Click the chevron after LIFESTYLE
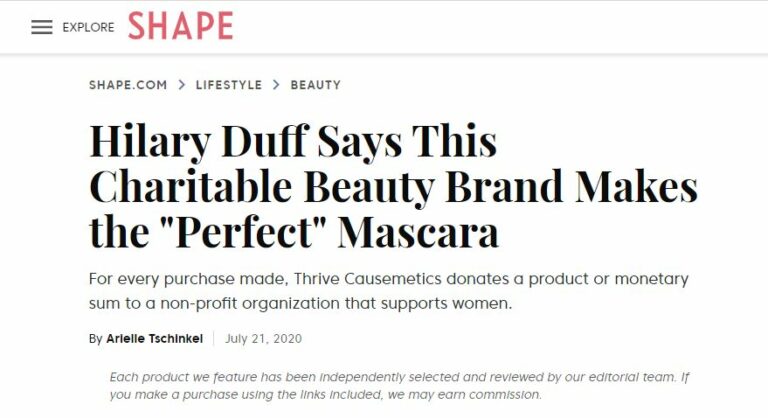This screenshot has height=418, width=768. [x=276, y=85]
